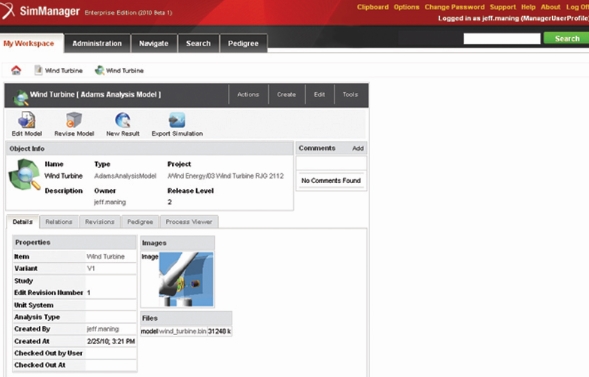Switch to the Relations tab
Screen dimensions: 589x377
(59, 222)
